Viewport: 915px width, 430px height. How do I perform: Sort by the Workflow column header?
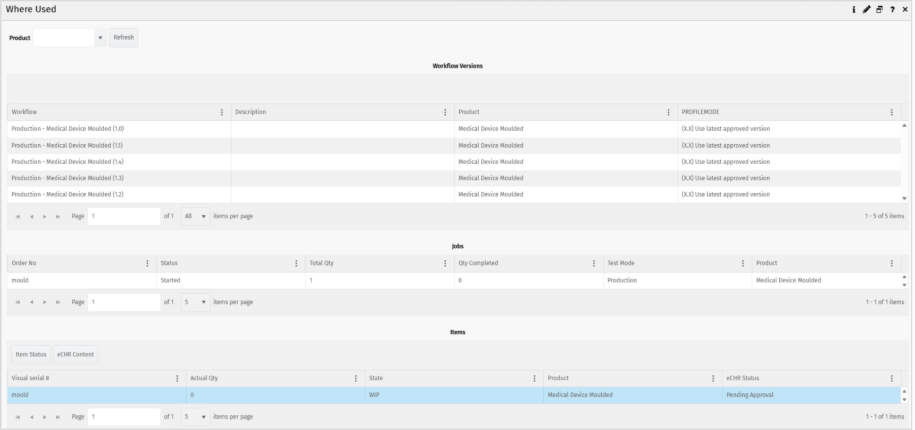point(24,112)
